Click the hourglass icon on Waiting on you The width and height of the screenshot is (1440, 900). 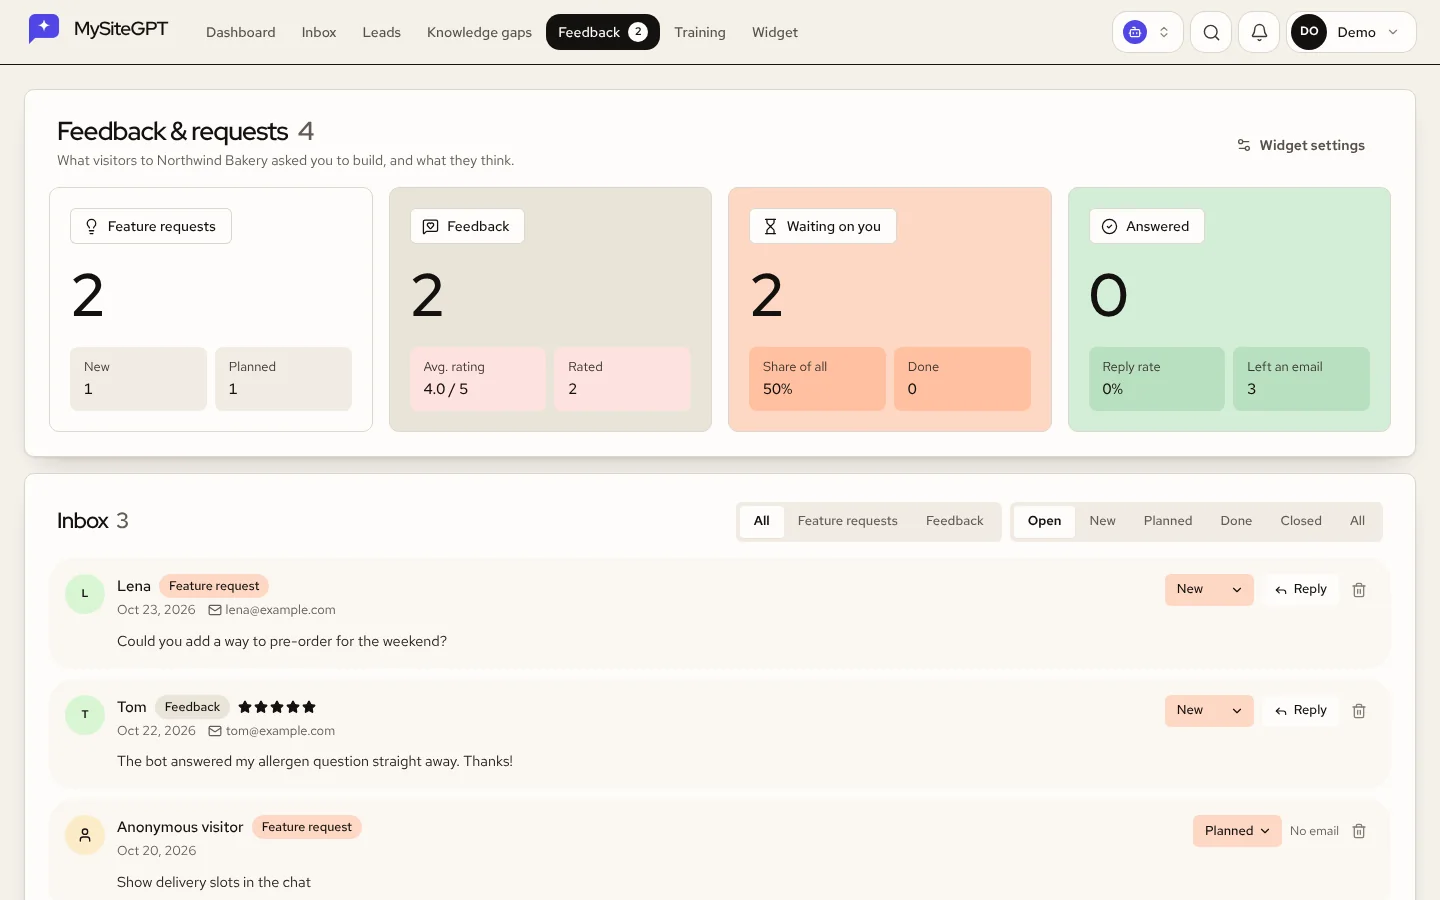(770, 227)
